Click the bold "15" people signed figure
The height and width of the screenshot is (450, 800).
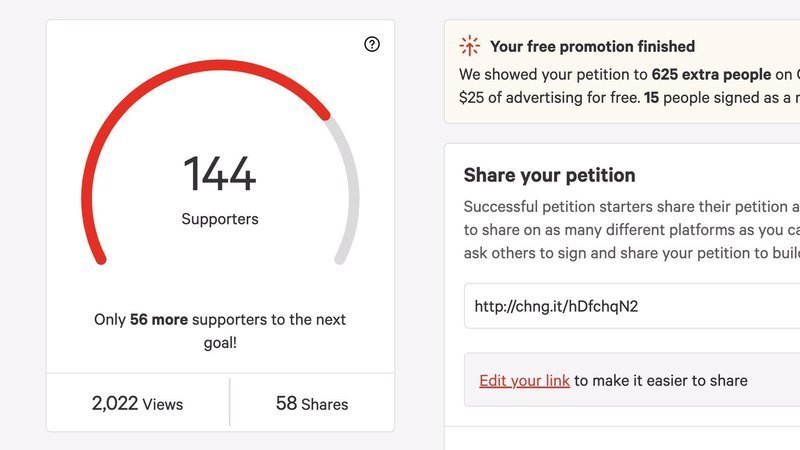click(x=651, y=98)
